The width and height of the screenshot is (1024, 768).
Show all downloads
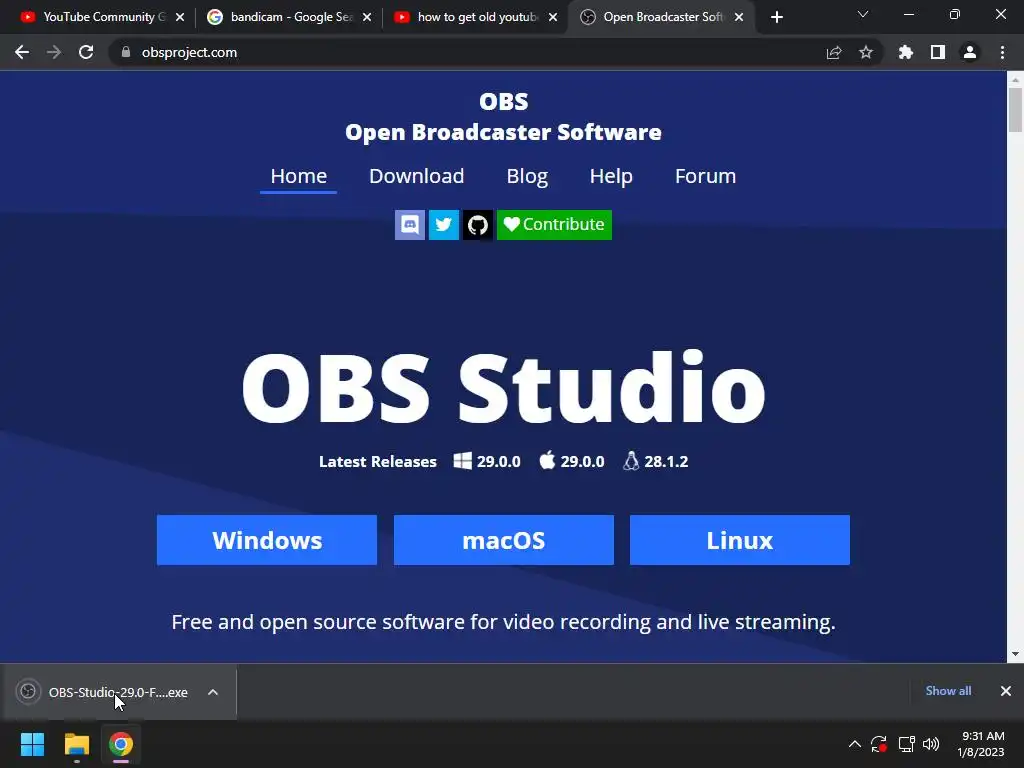click(948, 691)
